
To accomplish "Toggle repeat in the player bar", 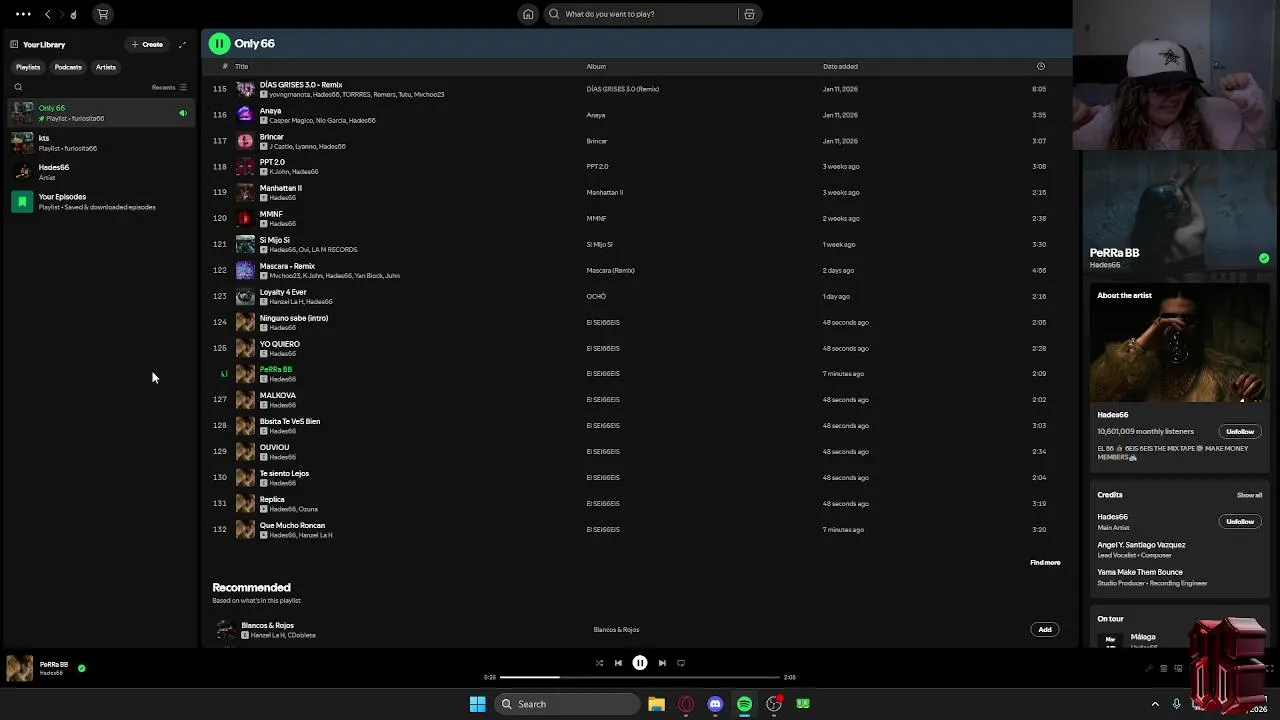I will [681, 663].
